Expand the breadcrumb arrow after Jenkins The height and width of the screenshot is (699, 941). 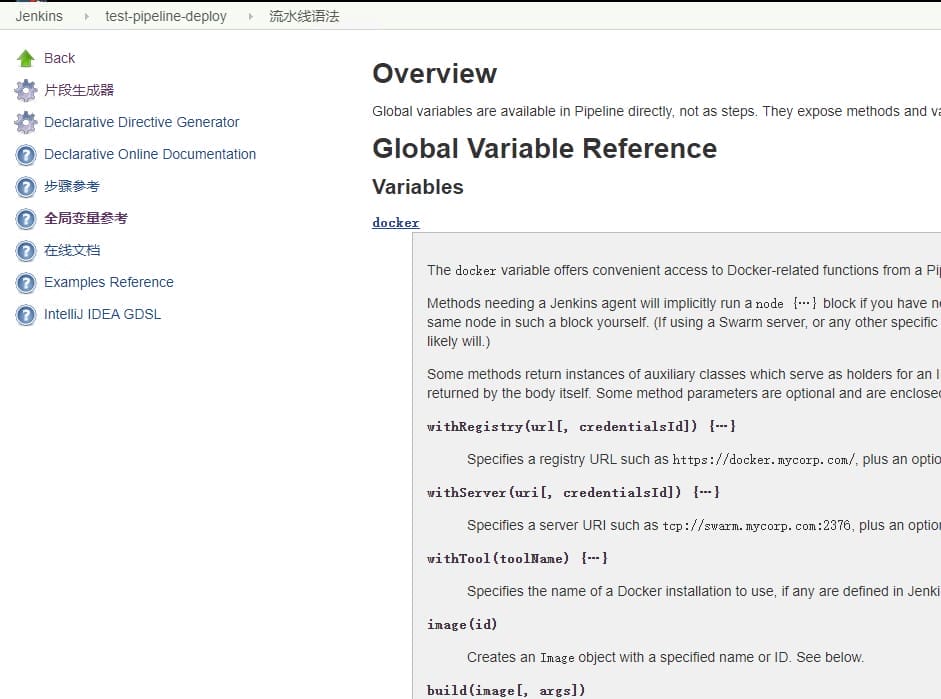click(85, 16)
